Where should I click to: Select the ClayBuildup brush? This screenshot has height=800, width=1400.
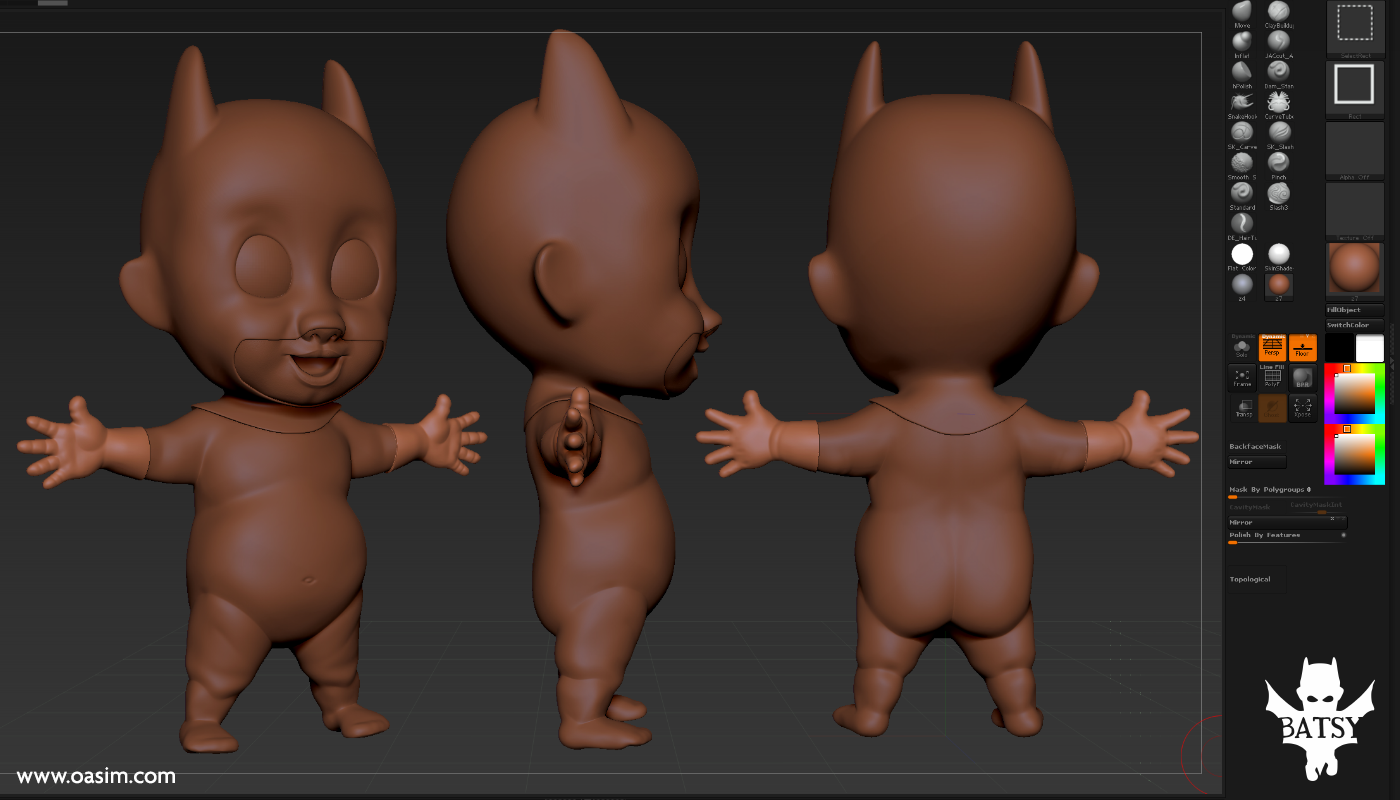click(1280, 13)
